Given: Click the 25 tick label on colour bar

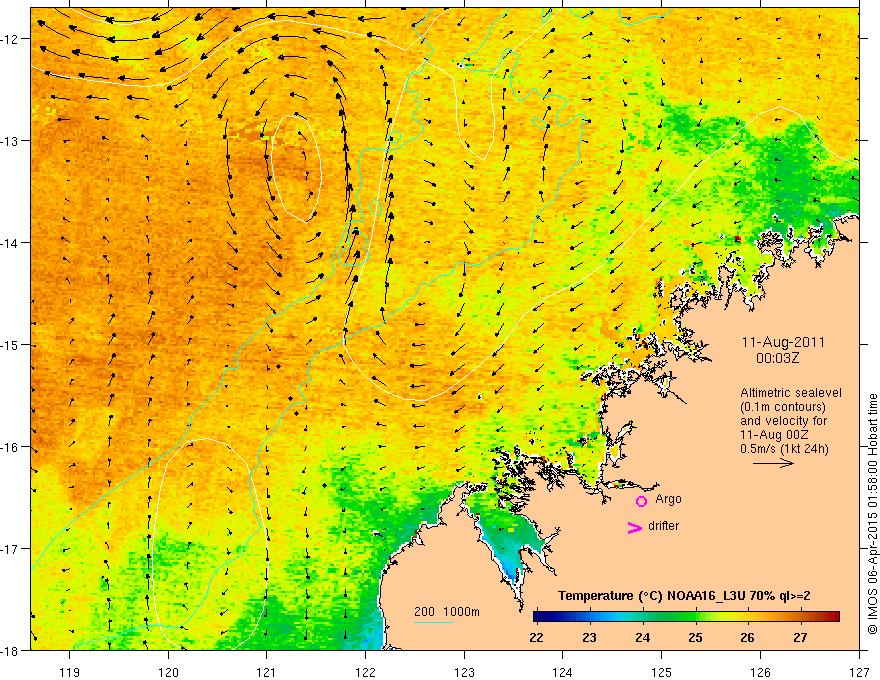Looking at the screenshot, I should click(695, 637).
